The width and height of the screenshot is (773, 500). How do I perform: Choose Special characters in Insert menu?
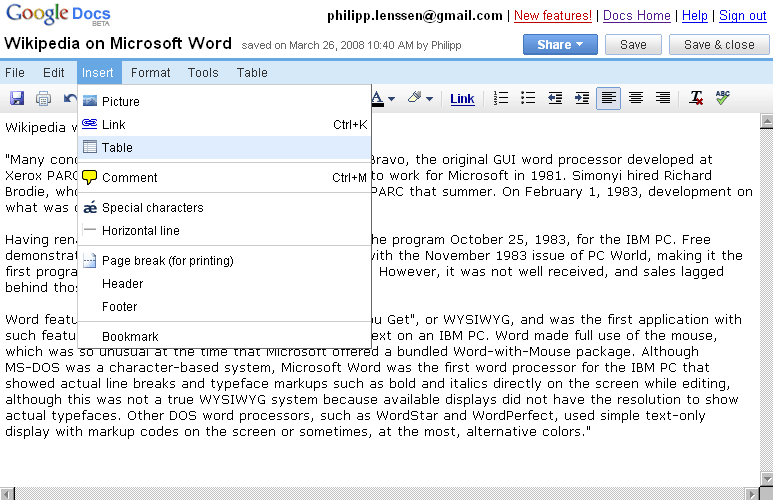click(x=152, y=208)
